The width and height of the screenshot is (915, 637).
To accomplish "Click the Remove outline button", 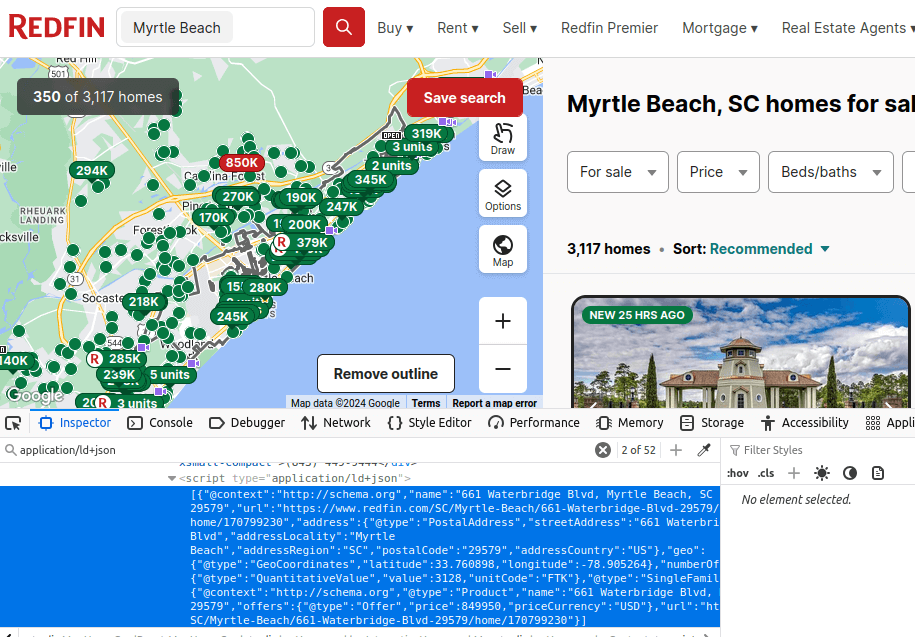I will [x=386, y=373].
